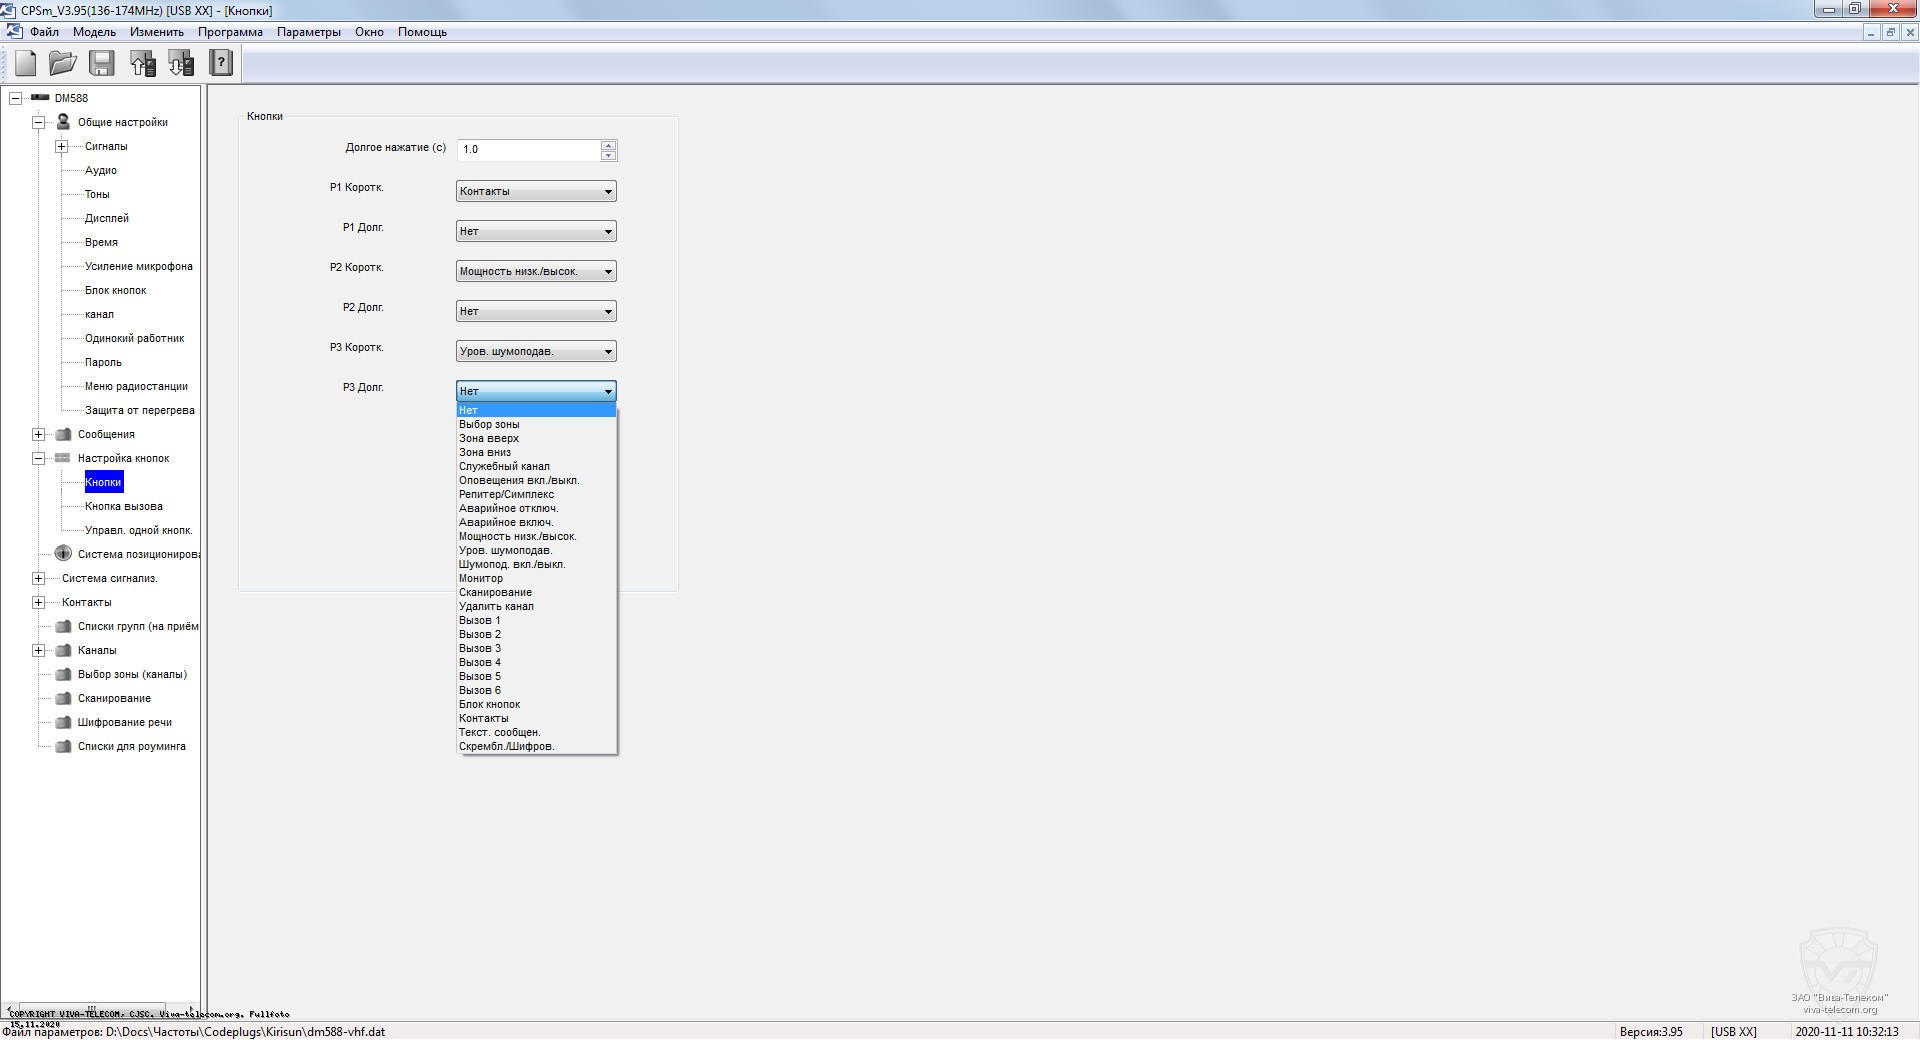Open a codeplug with the folder icon
Image resolution: width=1920 pixels, height=1040 pixels.
(x=63, y=63)
